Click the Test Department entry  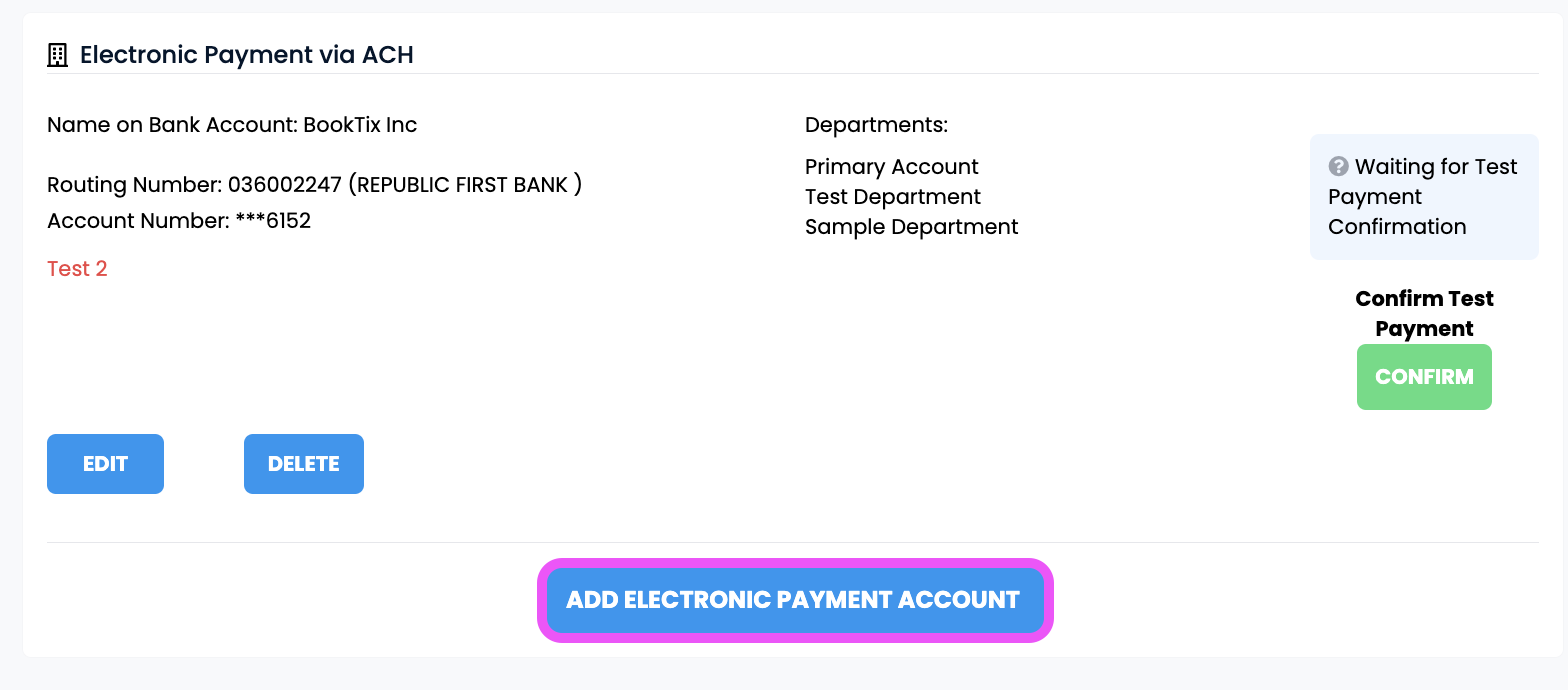click(893, 197)
